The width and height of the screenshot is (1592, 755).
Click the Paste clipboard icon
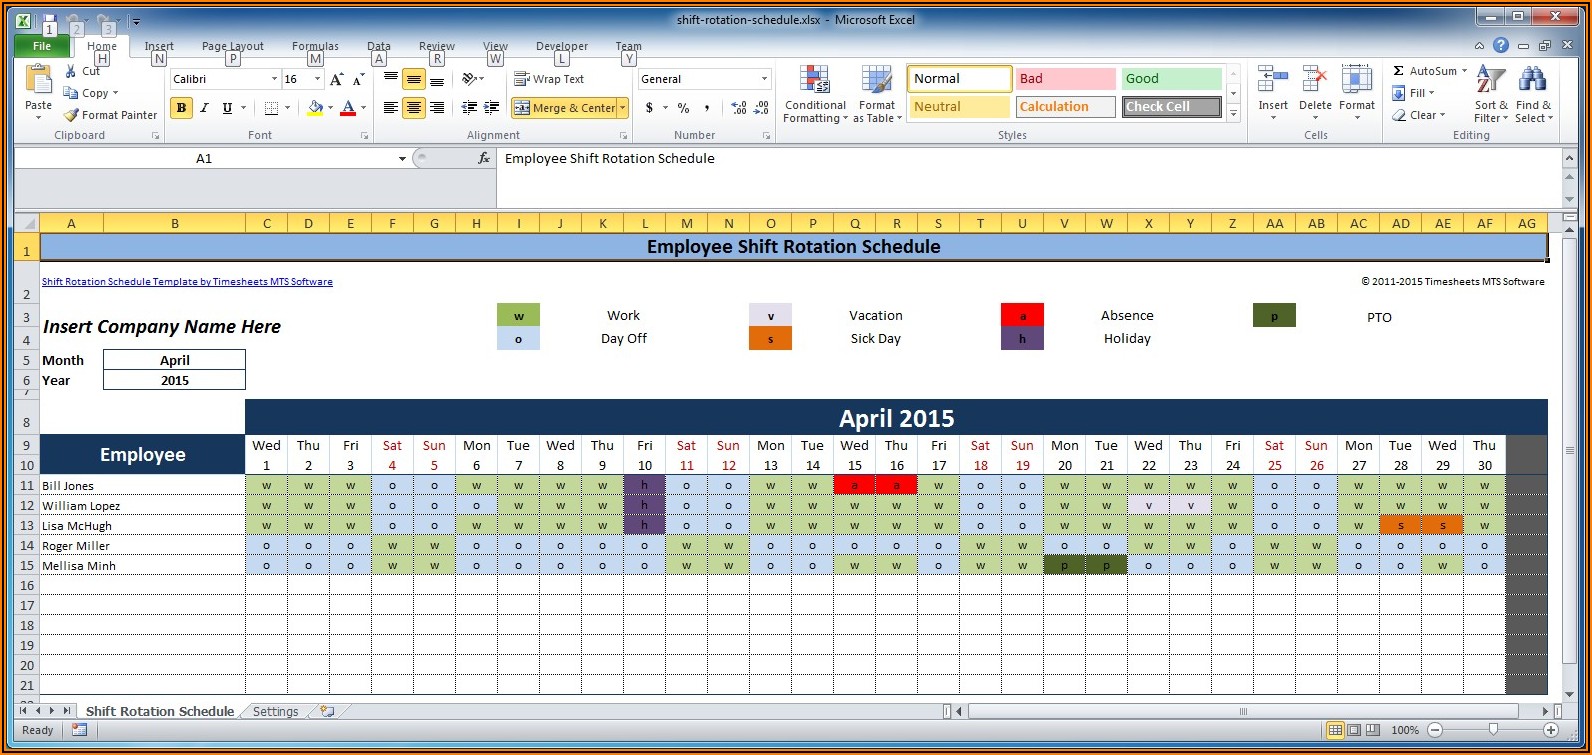pos(38,80)
